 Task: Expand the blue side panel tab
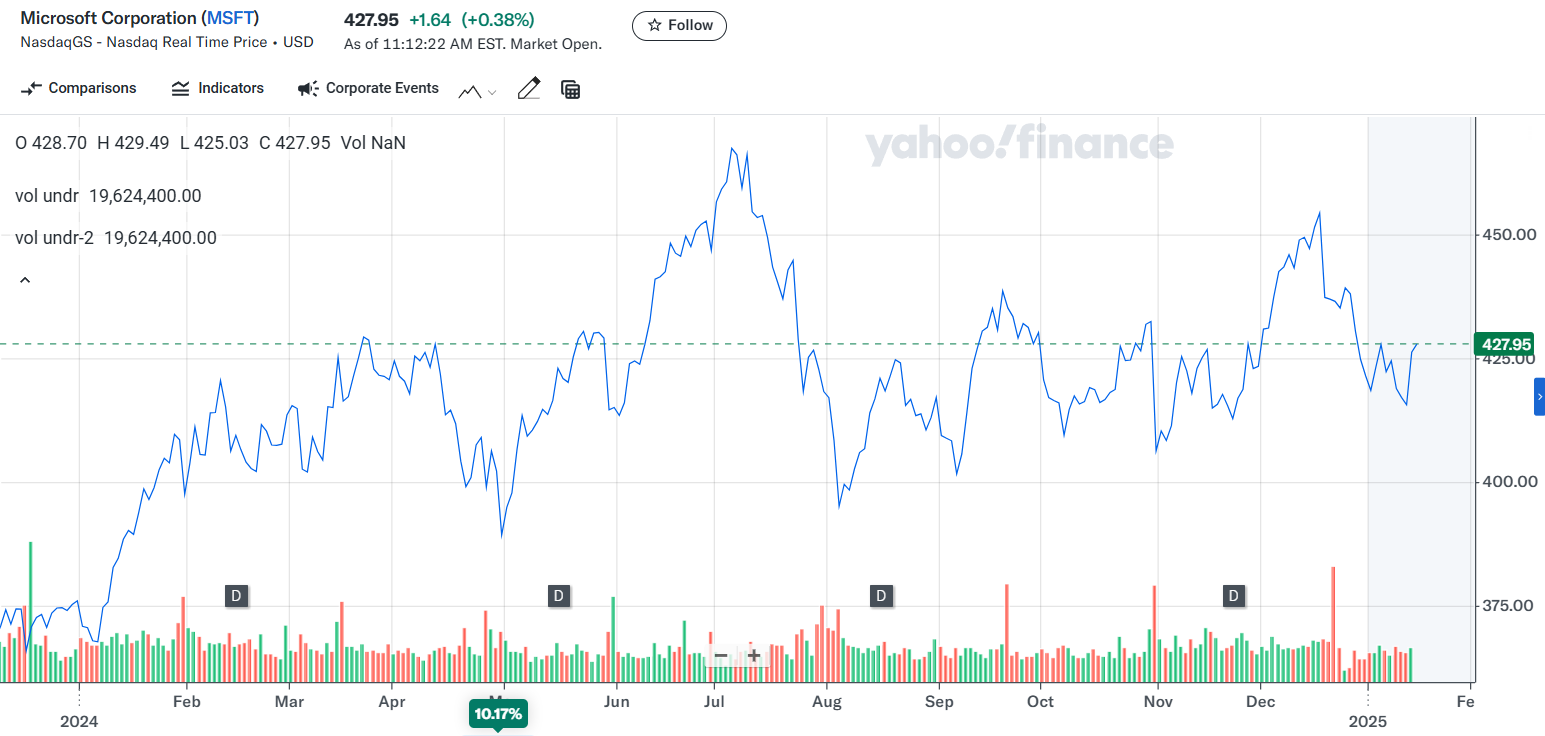pos(1539,397)
